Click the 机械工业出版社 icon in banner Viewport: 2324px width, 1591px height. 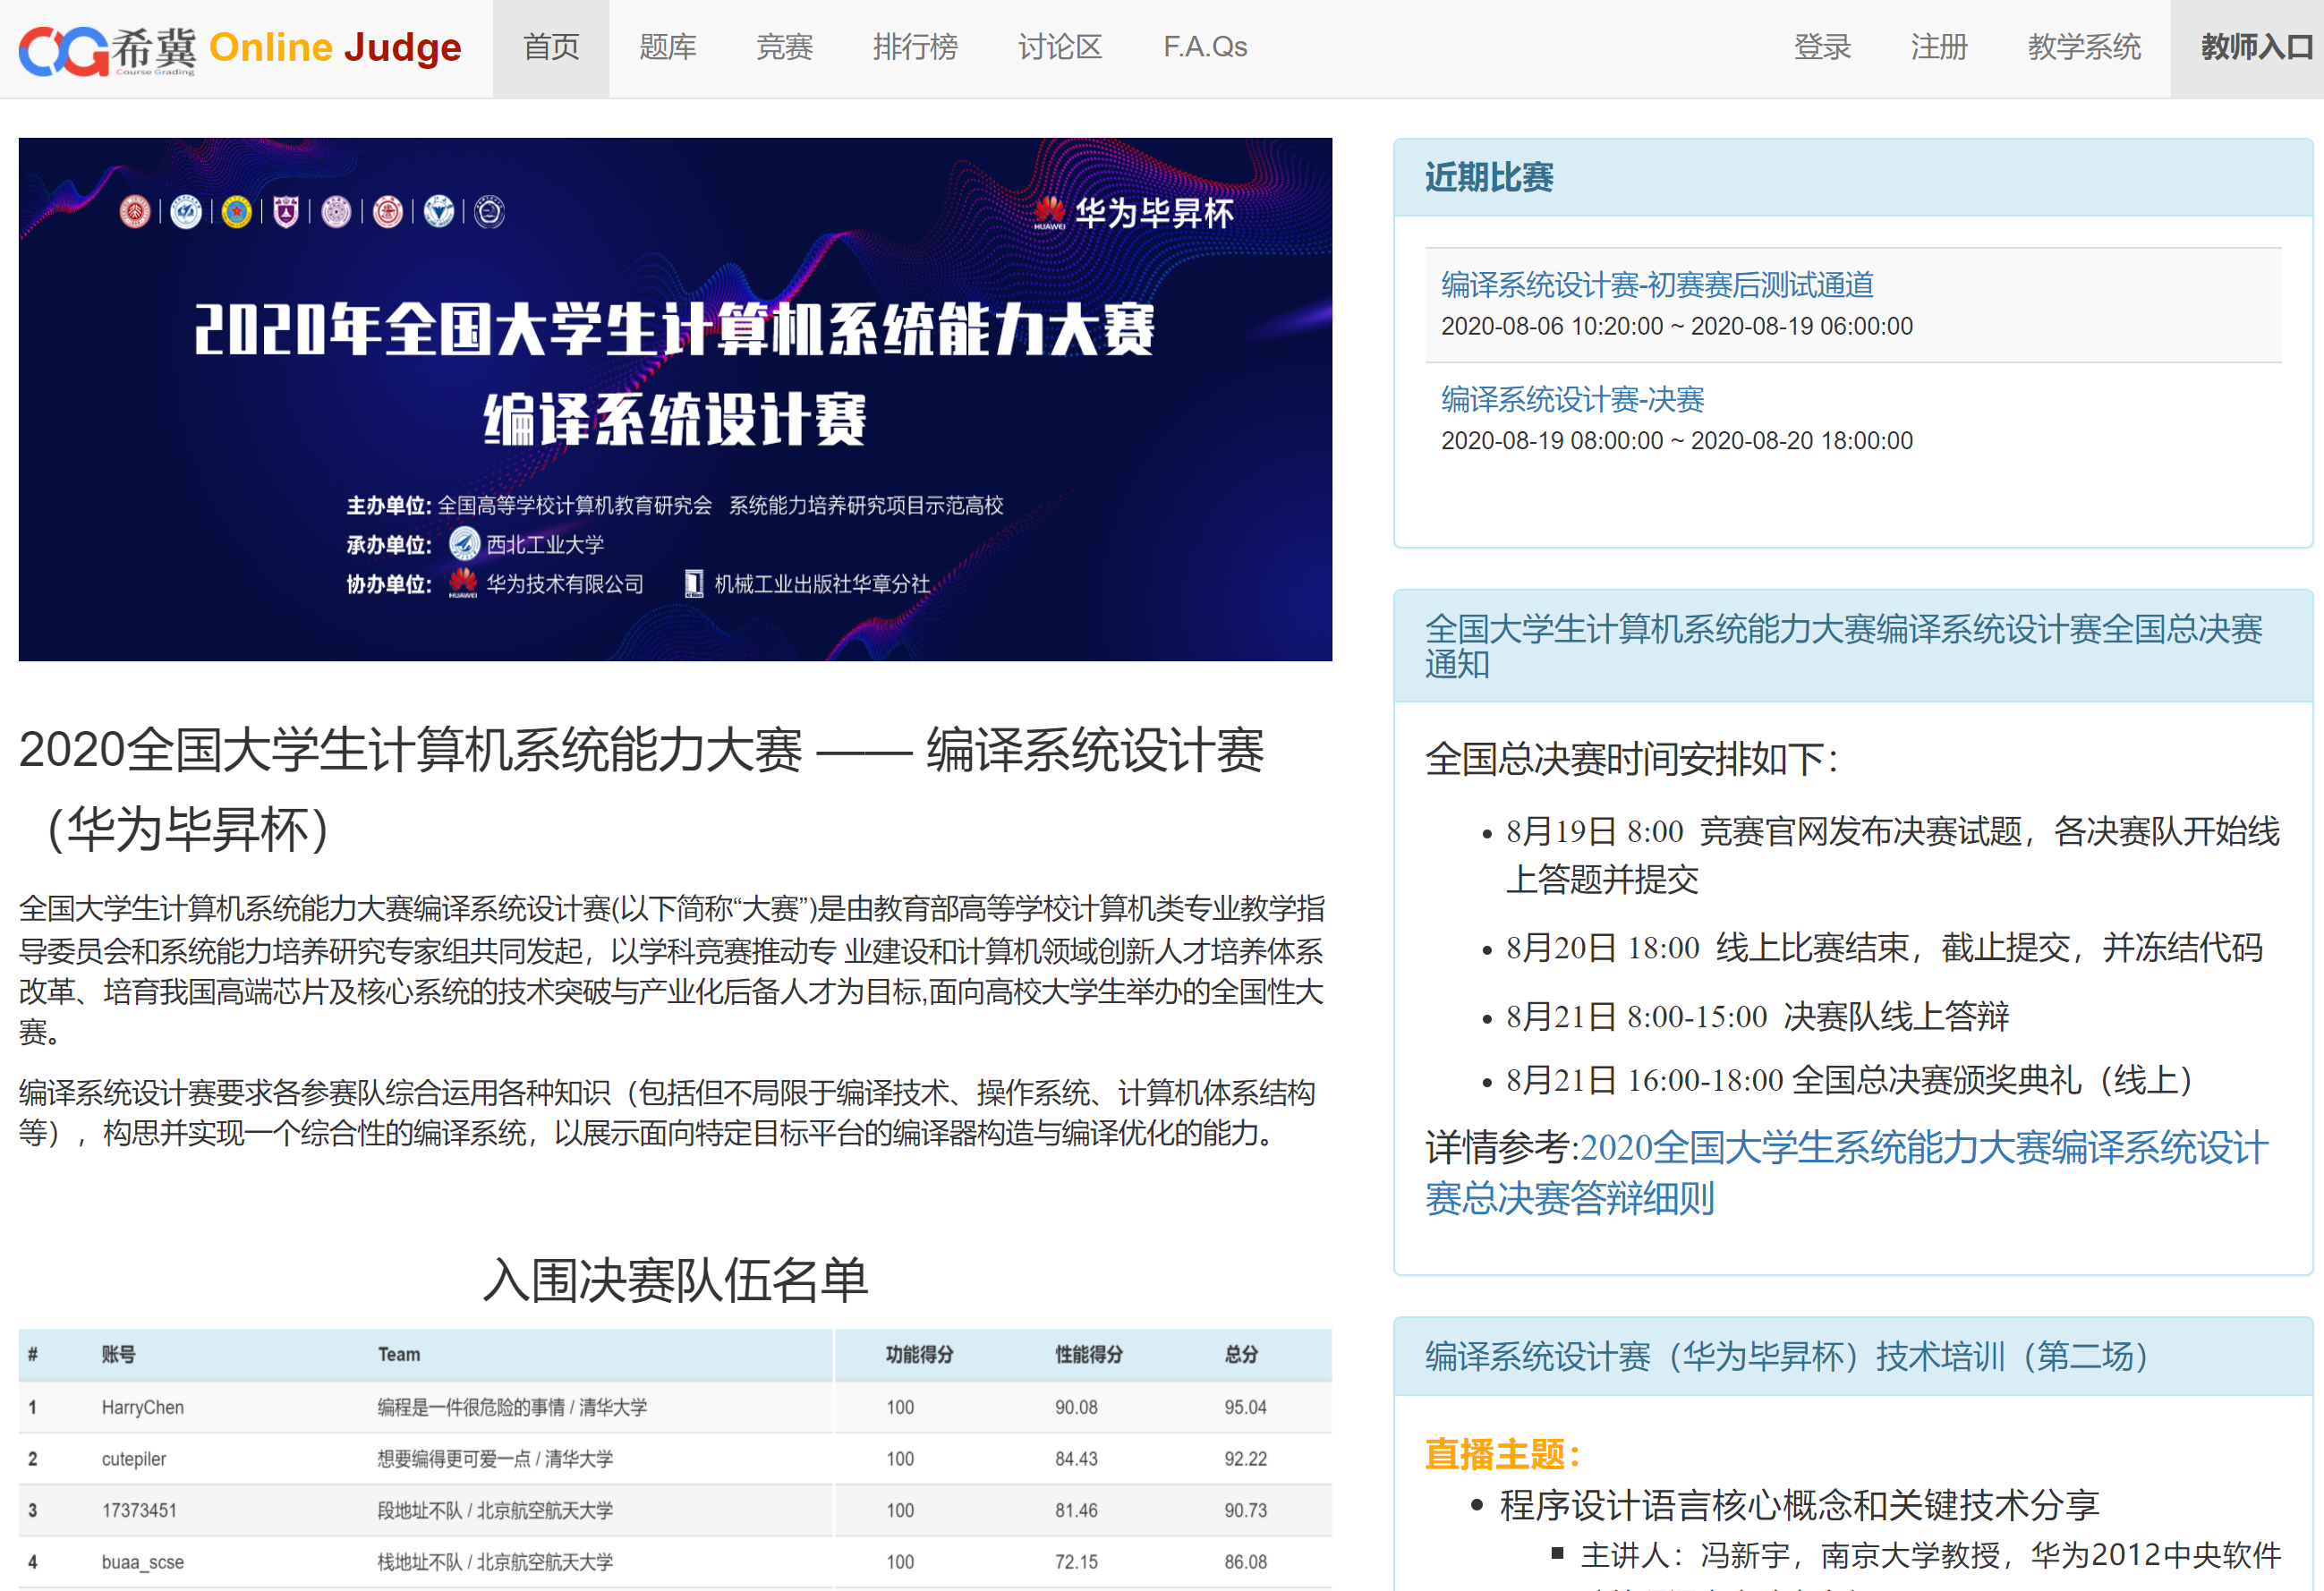(694, 583)
